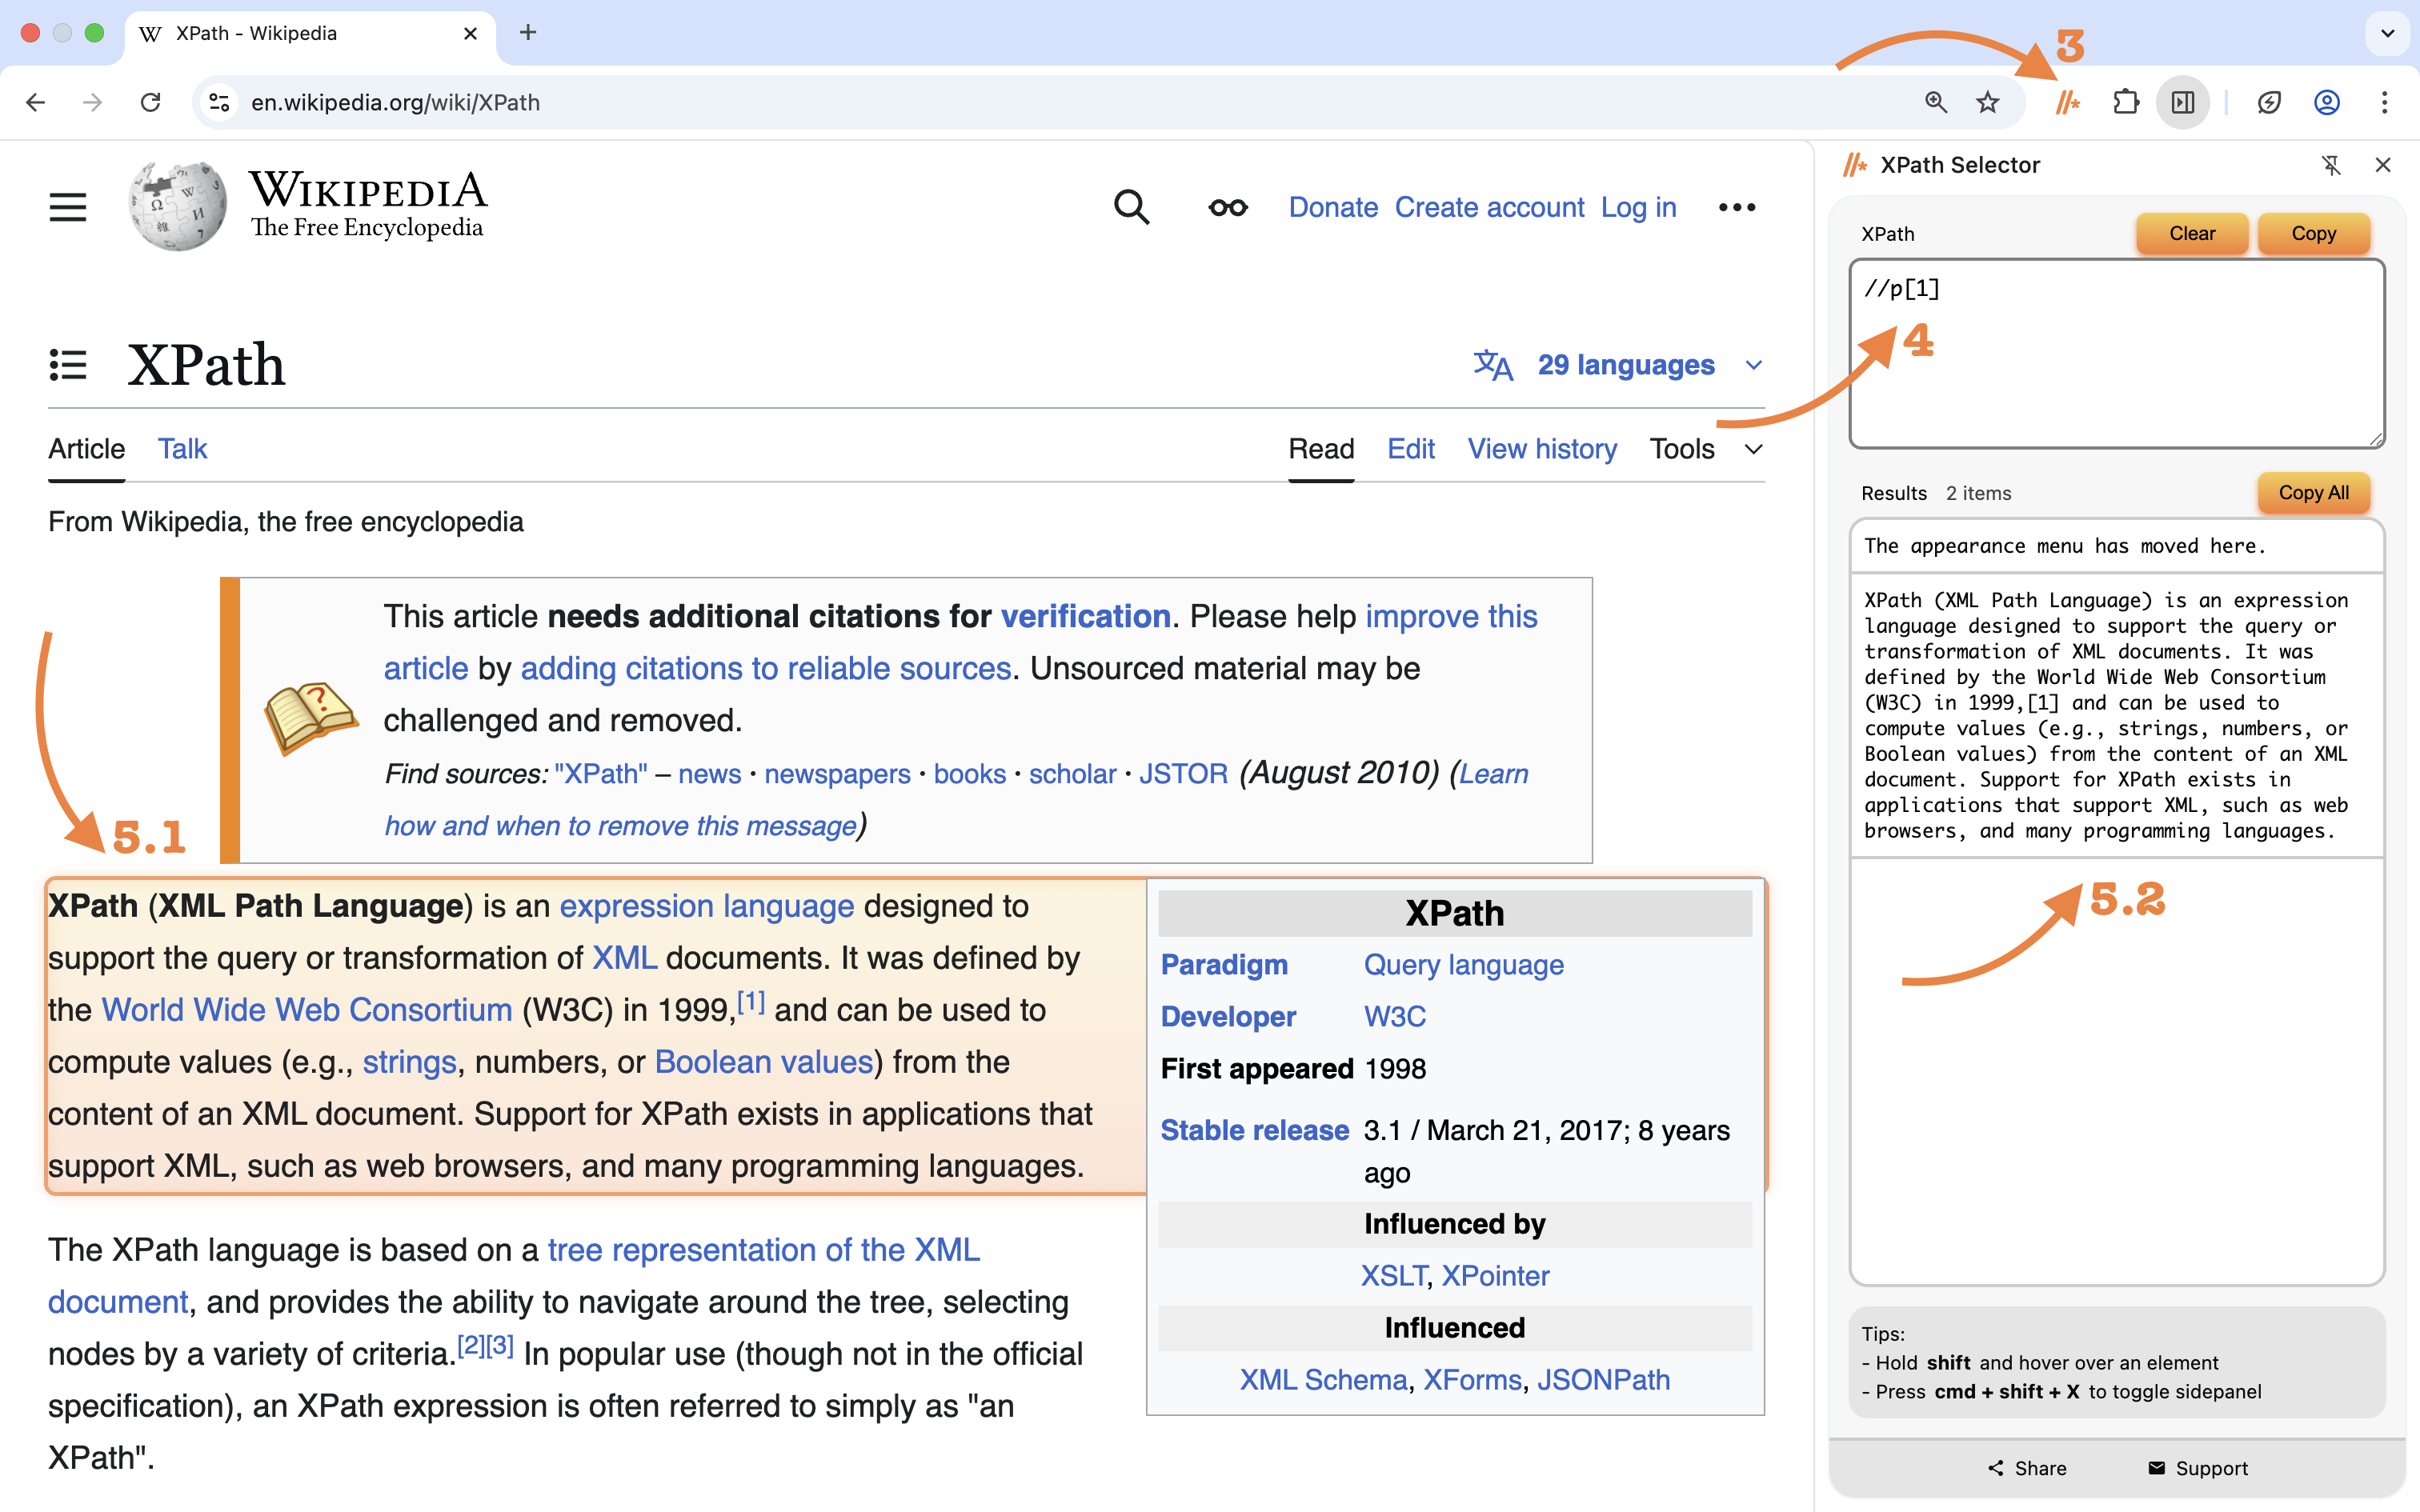This screenshot has width=2420, height=1512.
Task: Toggle the table of contents icon
Action: click(x=68, y=365)
